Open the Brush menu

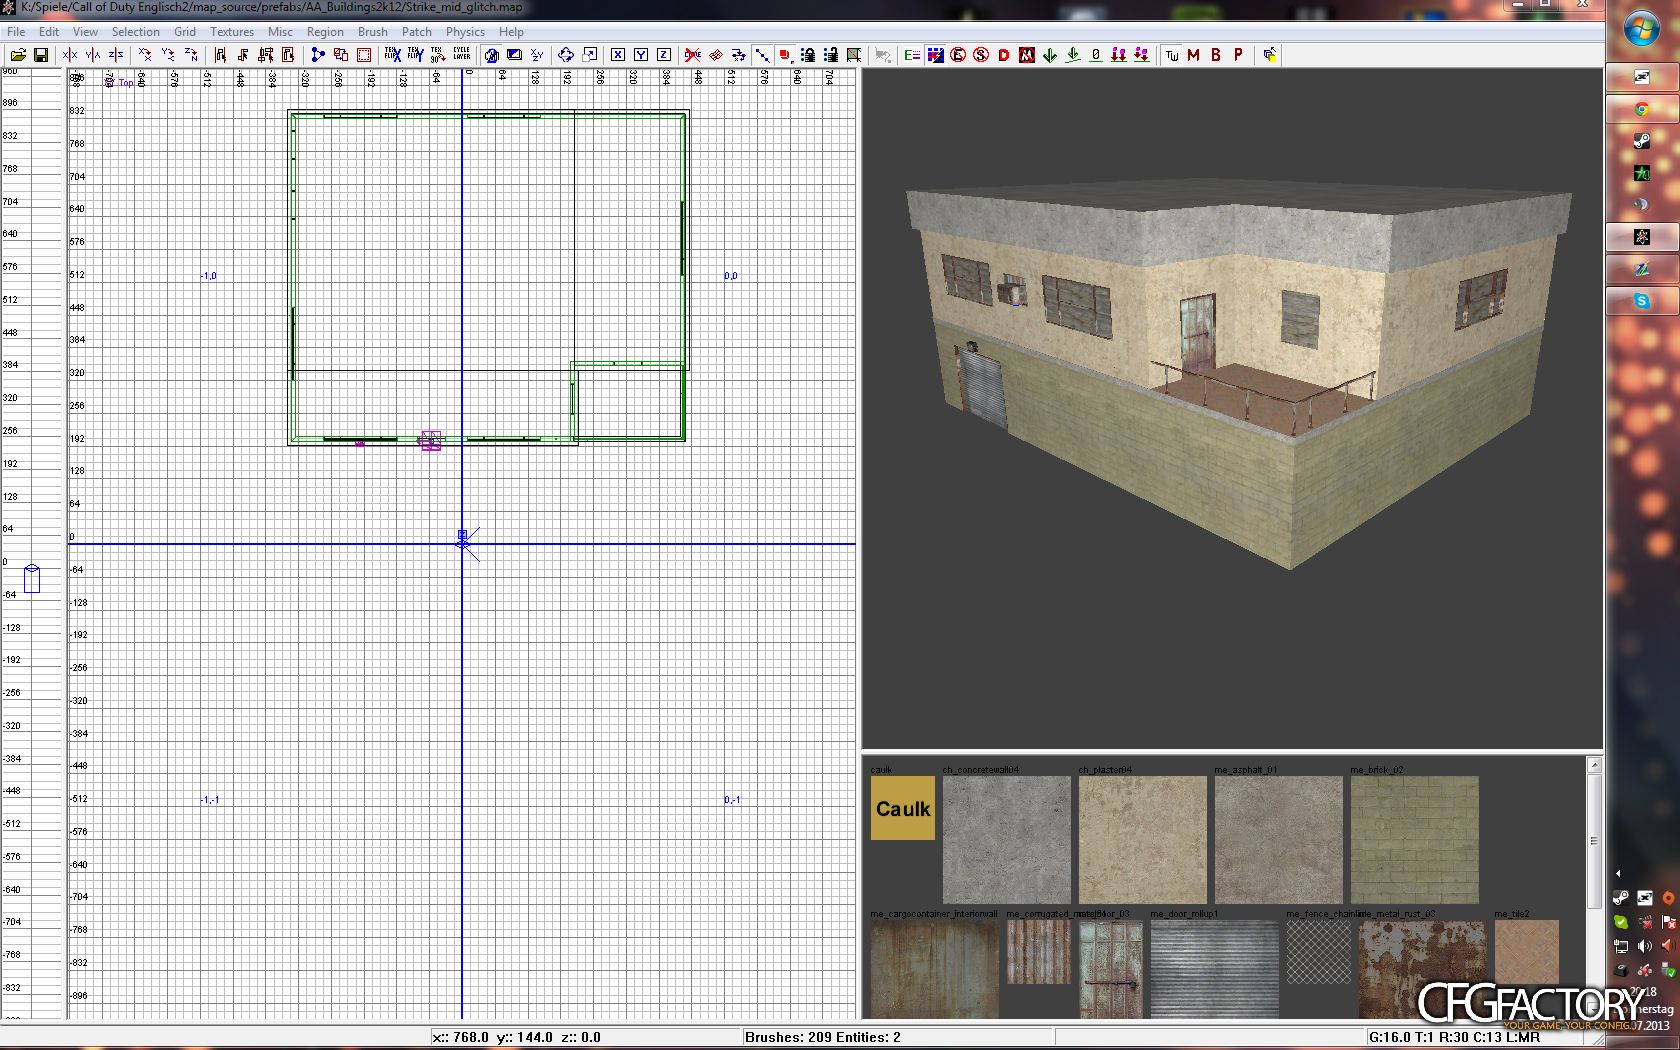pos(373,32)
